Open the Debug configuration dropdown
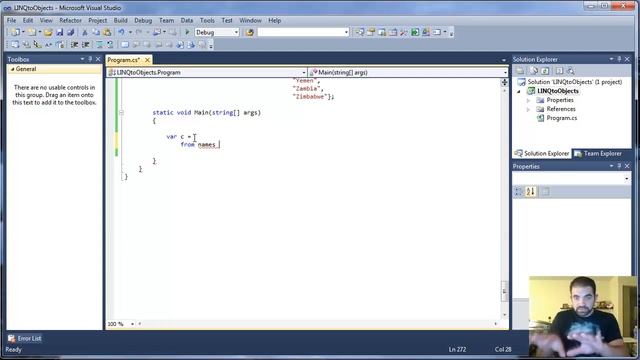 tap(236, 32)
